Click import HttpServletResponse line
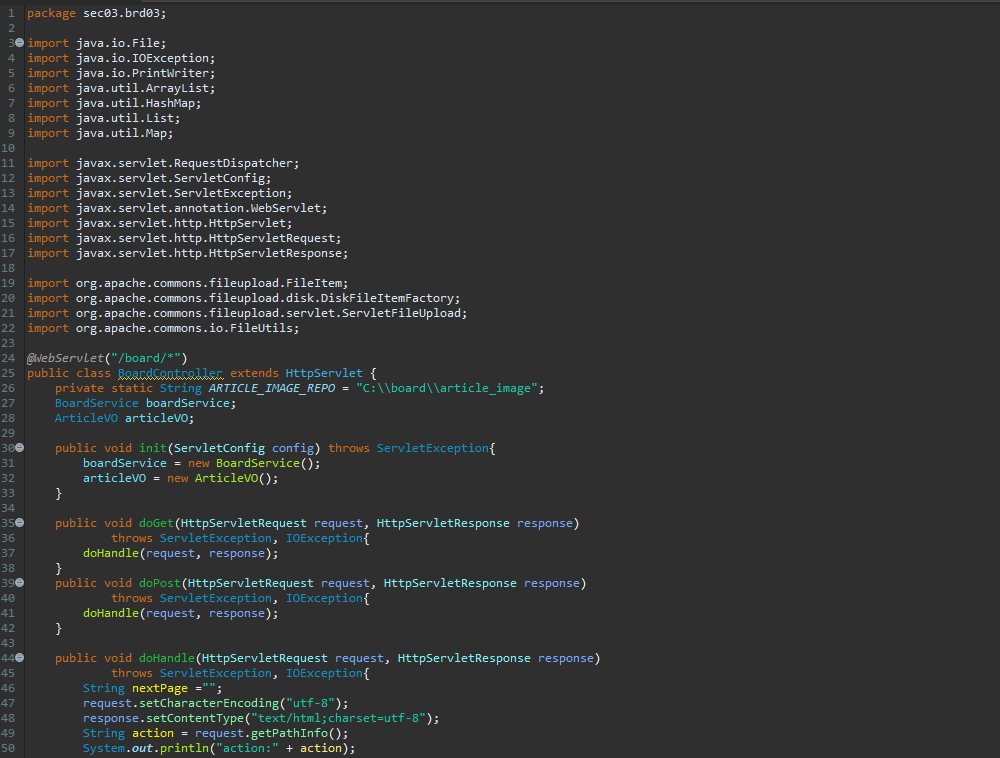The image size is (1000, 758). coord(188,253)
